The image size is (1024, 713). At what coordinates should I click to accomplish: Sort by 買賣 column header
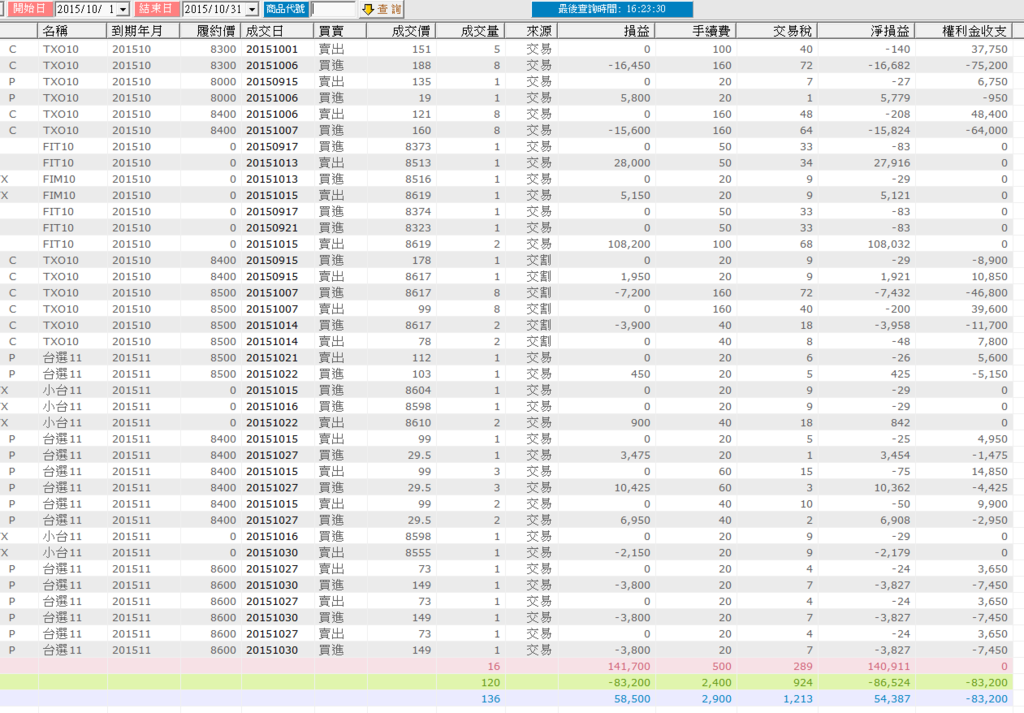click(x=340, y=31)
